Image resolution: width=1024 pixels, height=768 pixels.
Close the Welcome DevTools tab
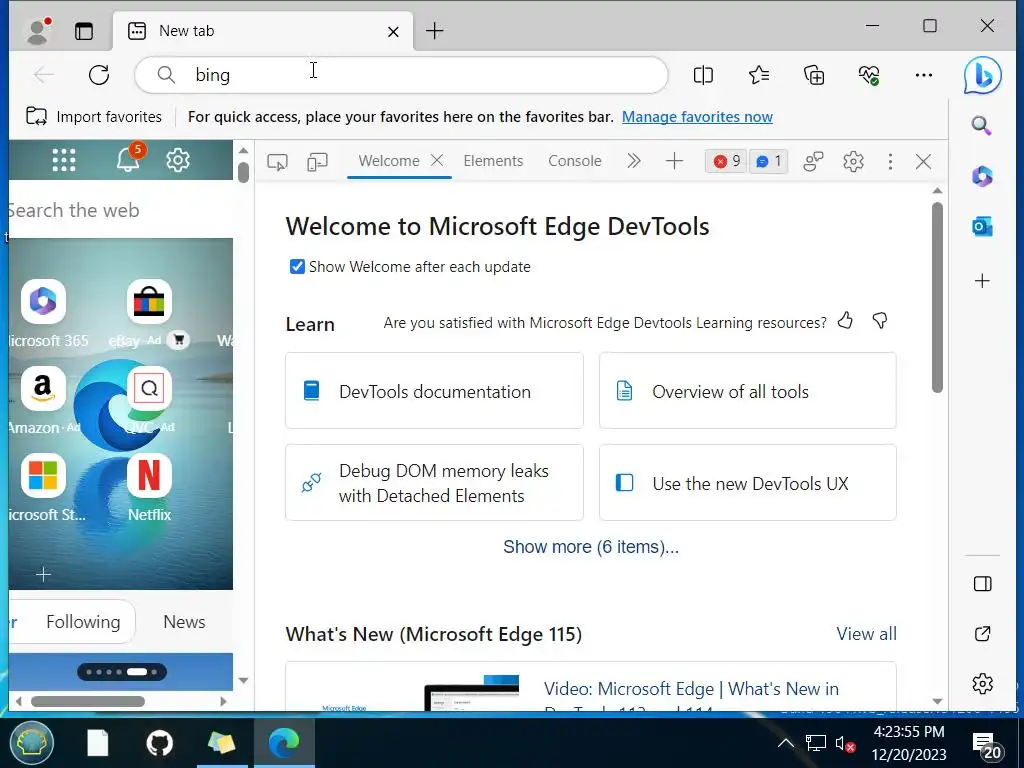point(437,160)
